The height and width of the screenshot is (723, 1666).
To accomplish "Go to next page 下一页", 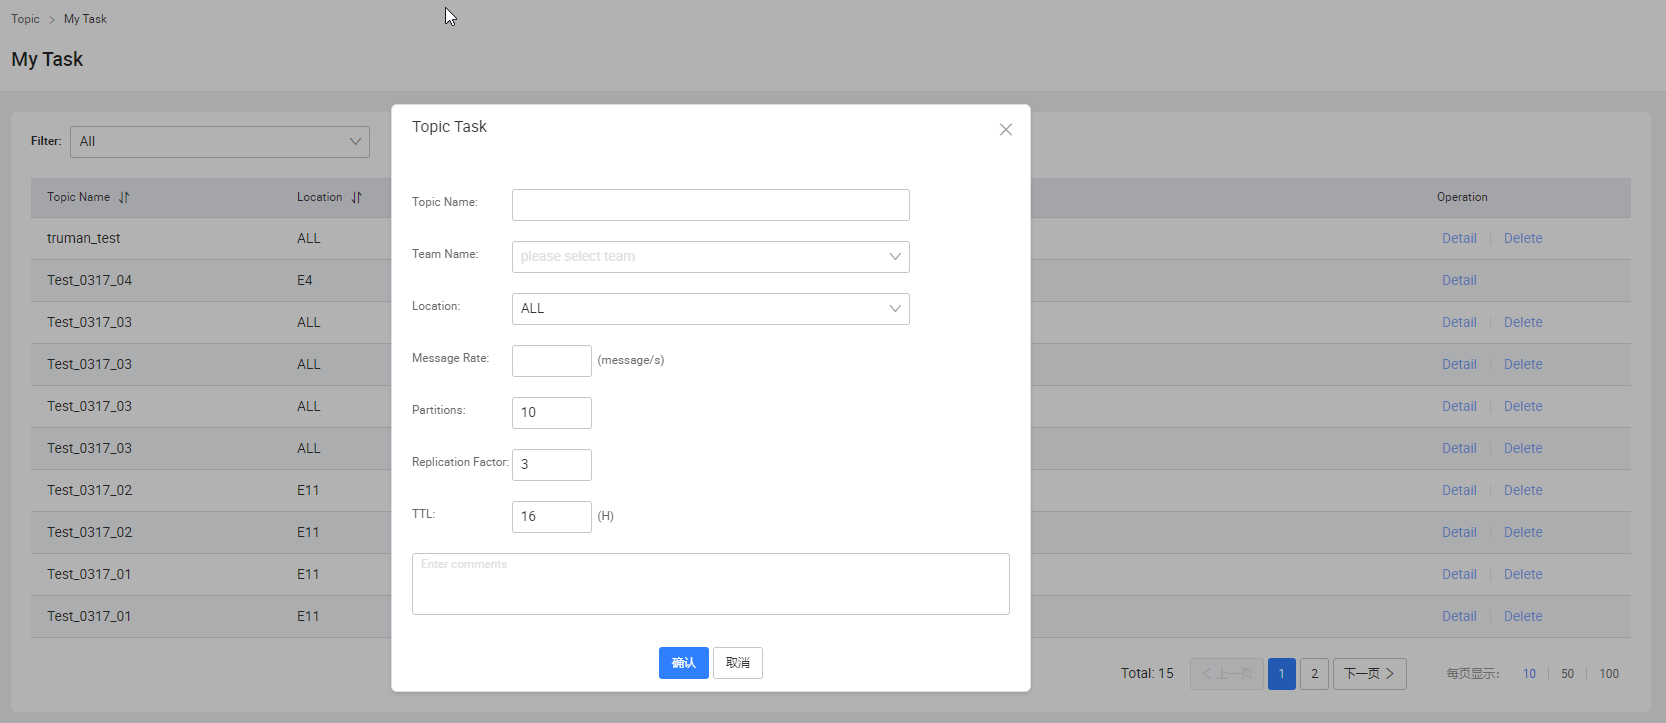I will pyautogui.click(x=1370, y=674).
